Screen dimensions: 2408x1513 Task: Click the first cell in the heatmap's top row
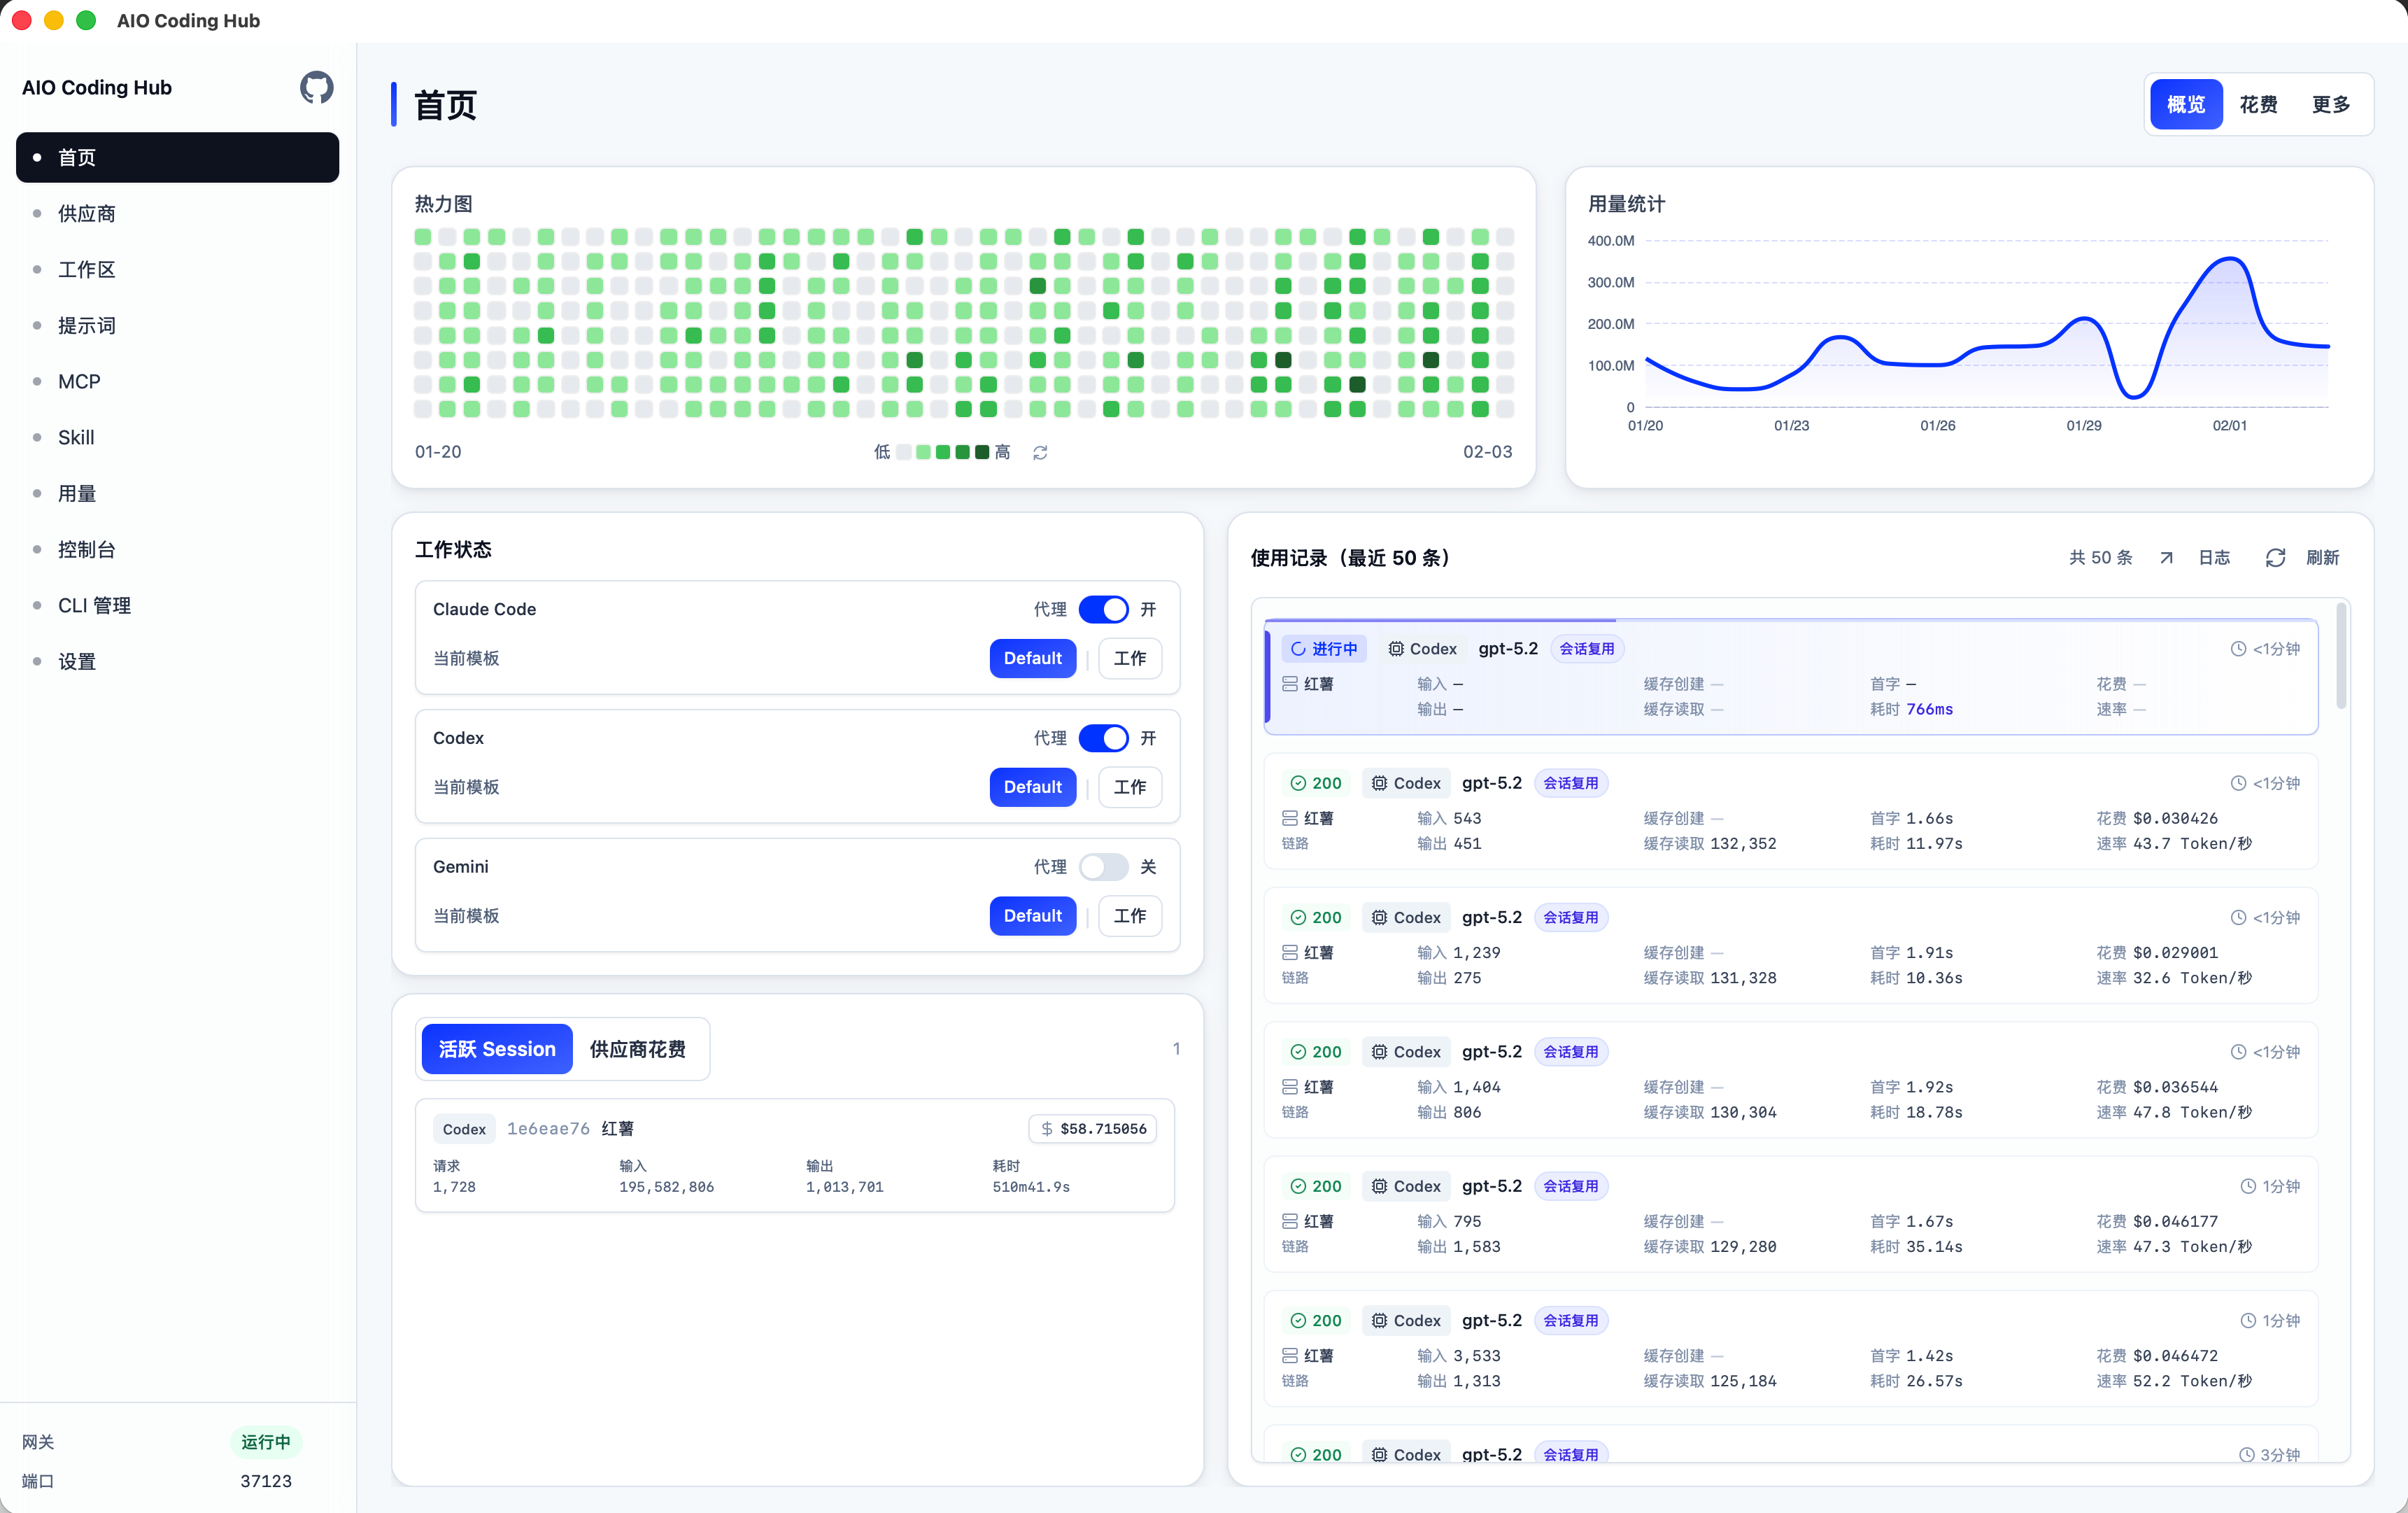click(423, 237)
